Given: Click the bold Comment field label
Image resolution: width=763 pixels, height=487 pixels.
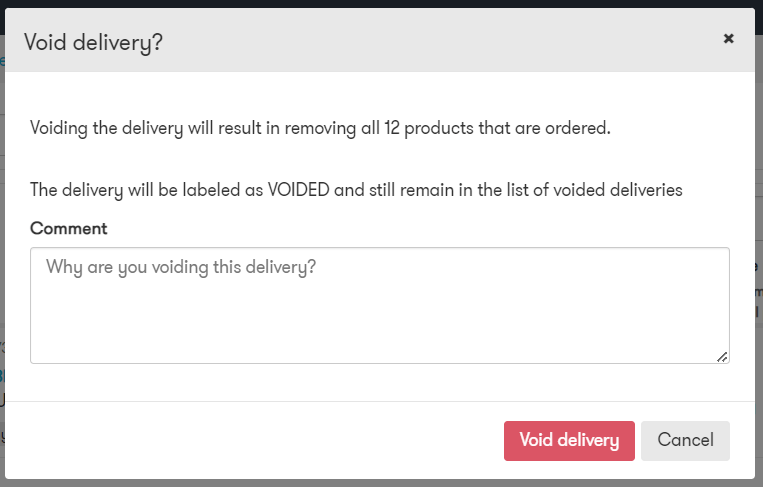Looking at the screenshot, I should 69,228.
